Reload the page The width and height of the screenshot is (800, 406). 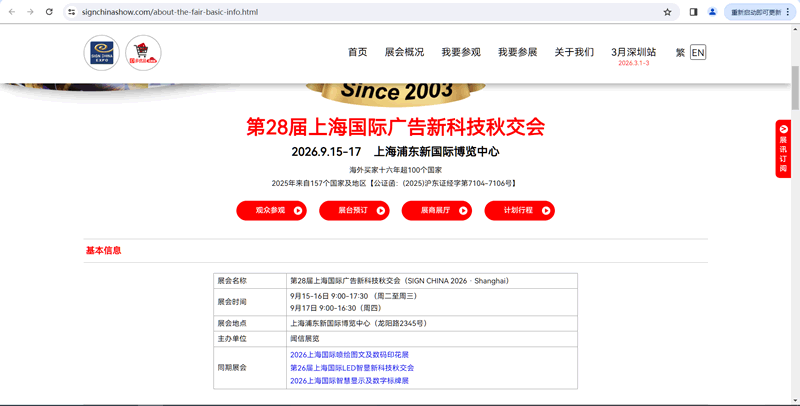48,12
